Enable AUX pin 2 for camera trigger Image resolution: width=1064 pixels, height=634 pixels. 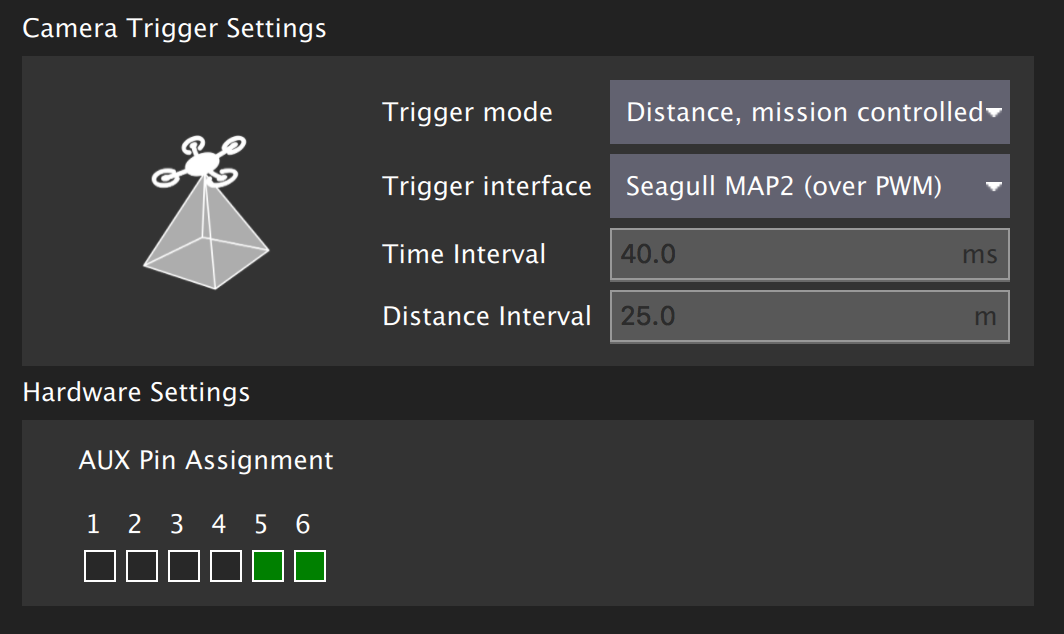pos(141,565)
